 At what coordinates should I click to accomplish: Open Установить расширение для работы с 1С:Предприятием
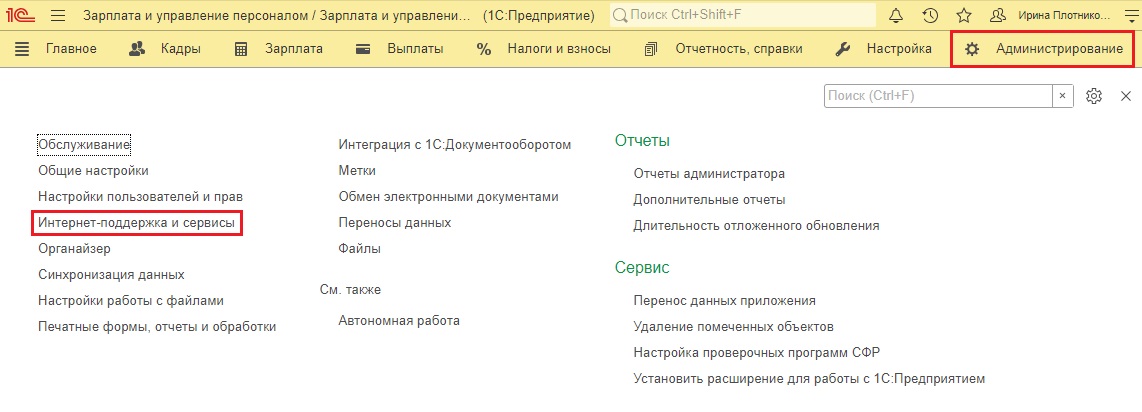click(809, 379)
